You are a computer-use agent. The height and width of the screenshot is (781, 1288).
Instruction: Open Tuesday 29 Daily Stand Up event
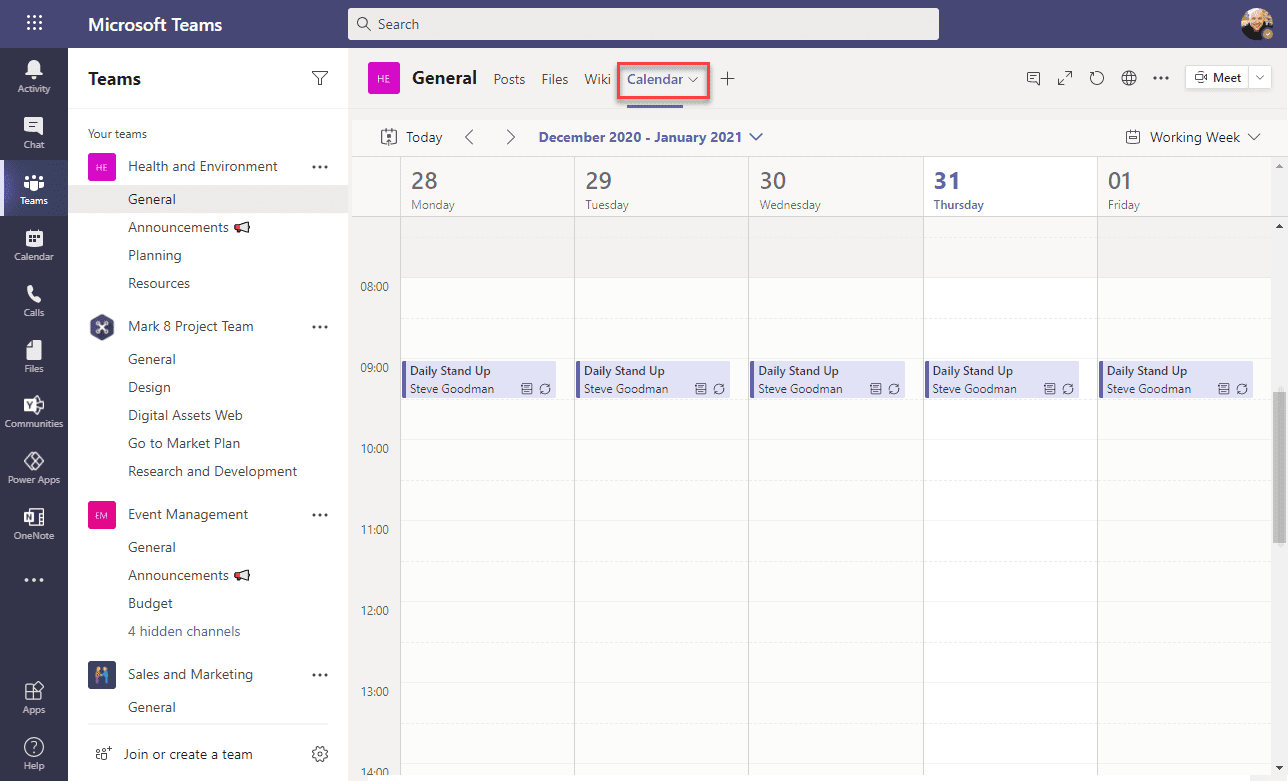[653, 379]
